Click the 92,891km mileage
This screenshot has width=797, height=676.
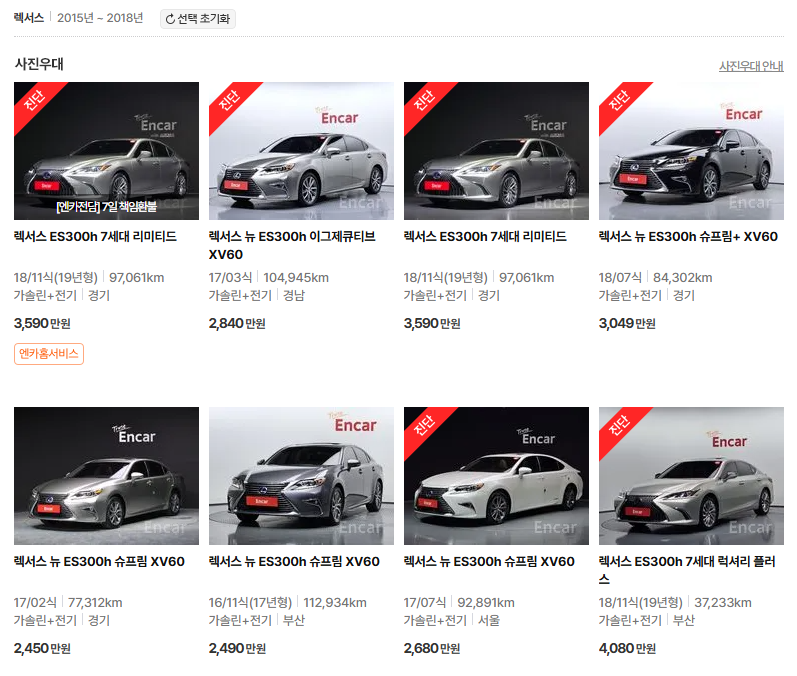pos(486,603)
